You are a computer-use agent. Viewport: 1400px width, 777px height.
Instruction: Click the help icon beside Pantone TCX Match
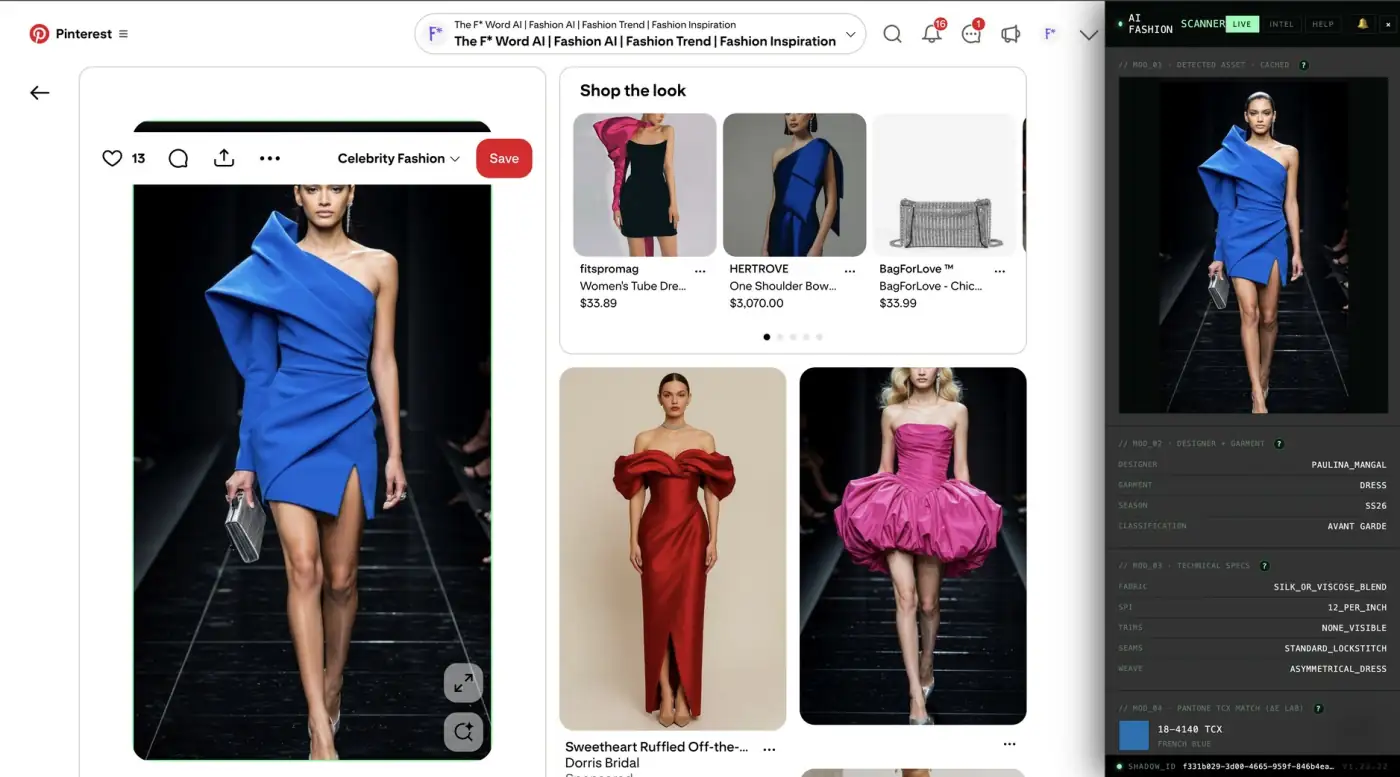pyautogui.click(x=1318, y=708)
